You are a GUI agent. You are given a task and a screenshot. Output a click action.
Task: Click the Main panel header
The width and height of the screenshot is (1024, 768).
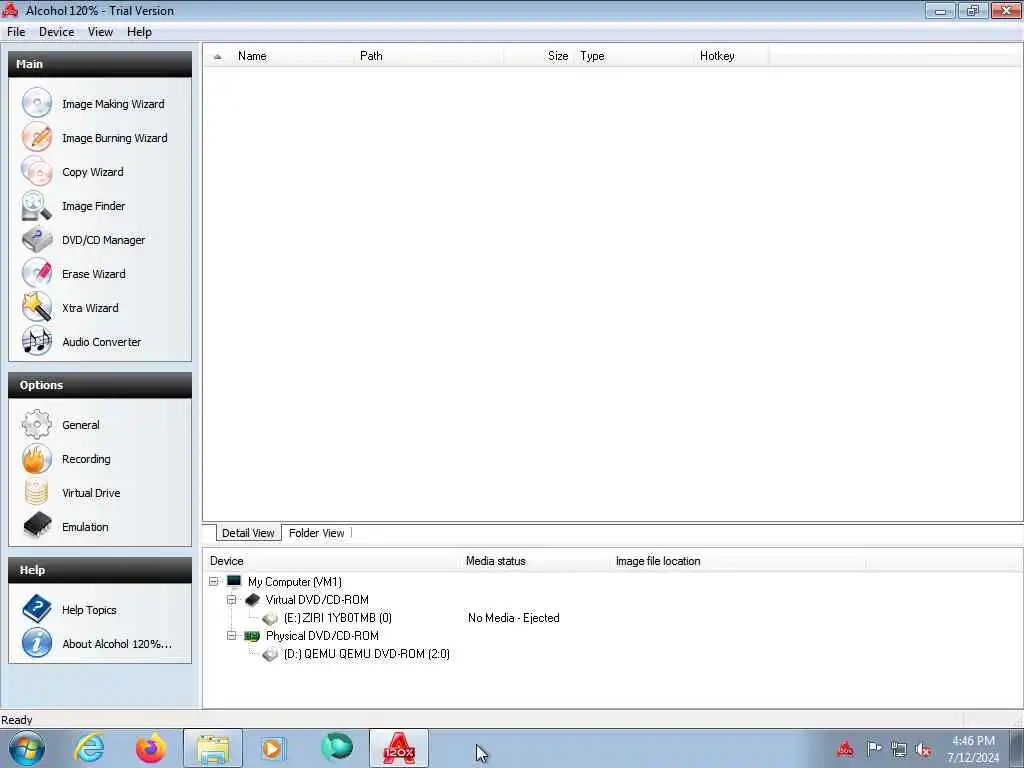click(x=100, y=64)
